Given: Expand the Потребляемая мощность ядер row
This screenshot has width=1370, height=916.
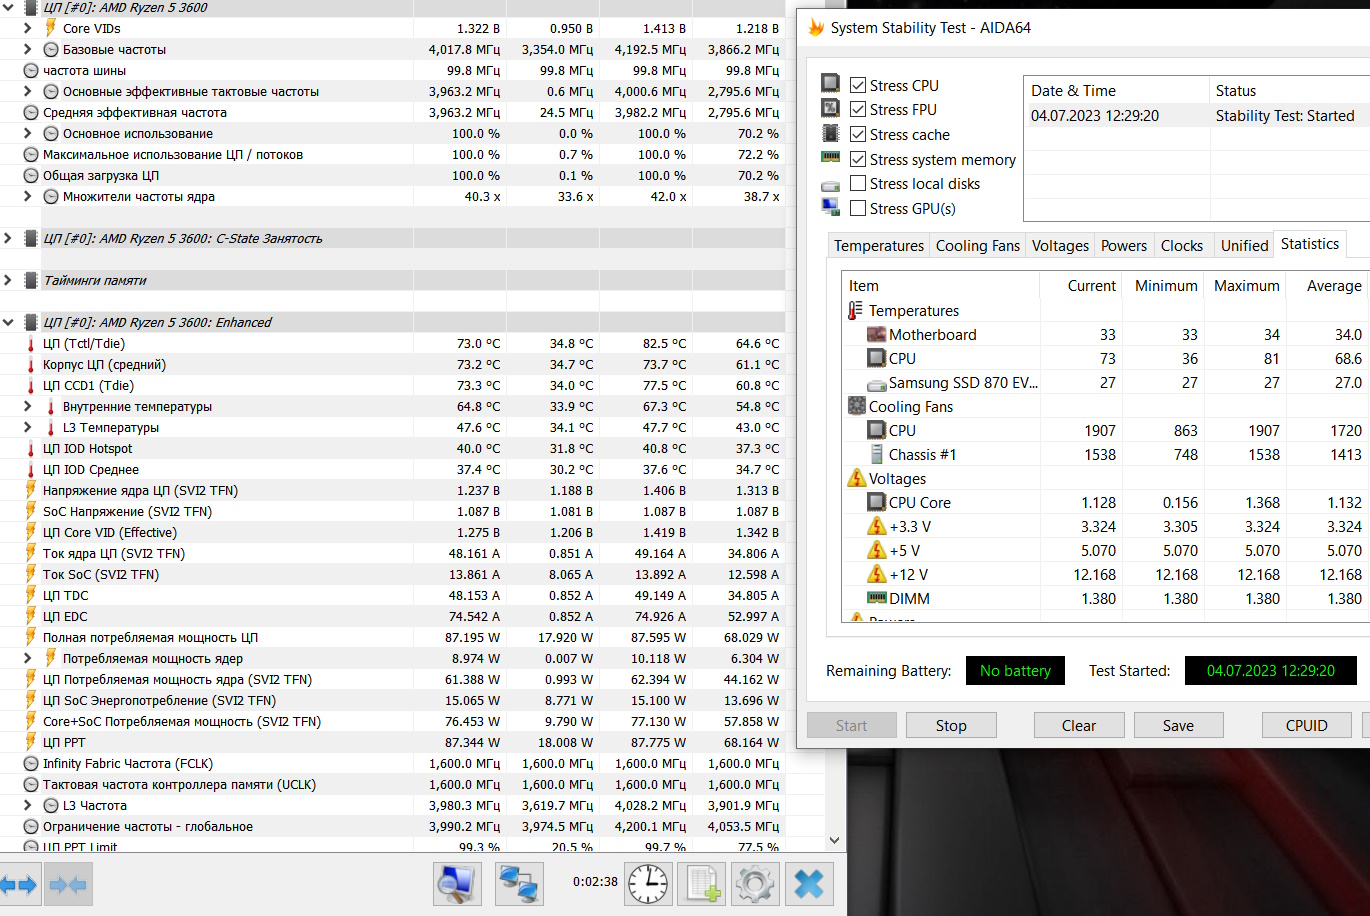Looking at the screenshot, I should (x=27, y=658).
